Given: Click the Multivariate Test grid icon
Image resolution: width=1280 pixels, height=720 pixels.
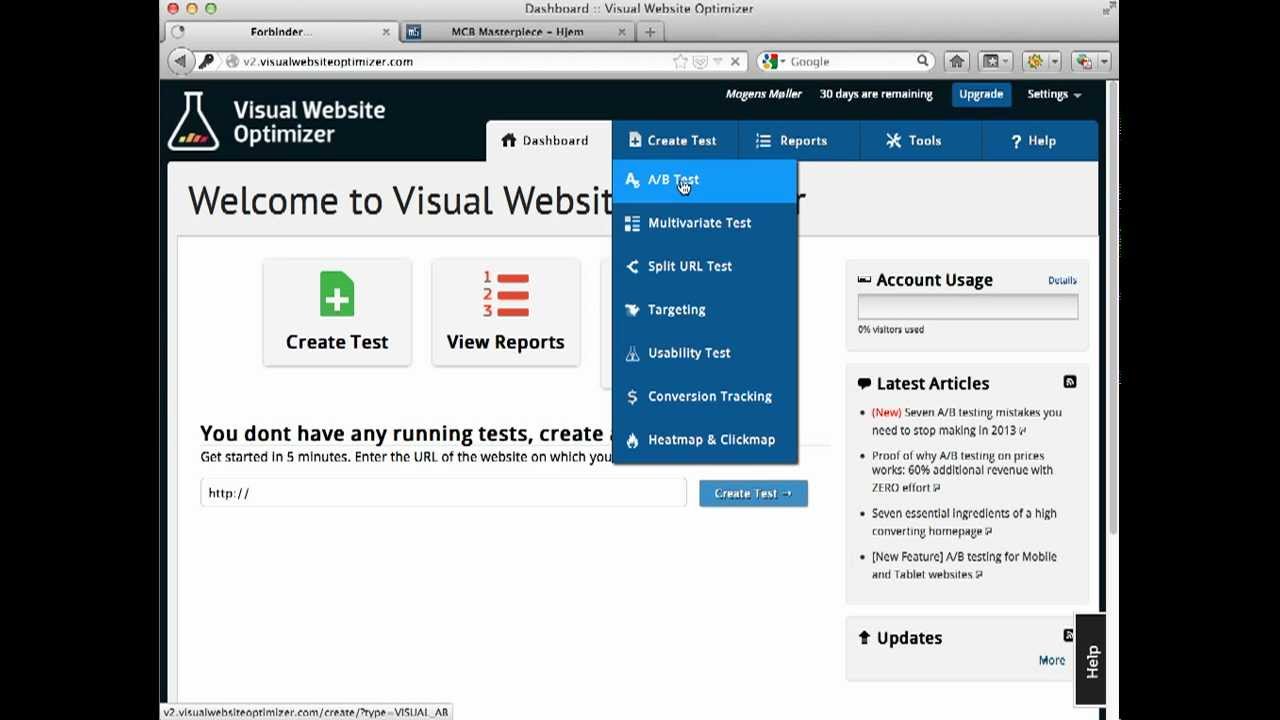Looking at the screenshot, I should (632, 223).
